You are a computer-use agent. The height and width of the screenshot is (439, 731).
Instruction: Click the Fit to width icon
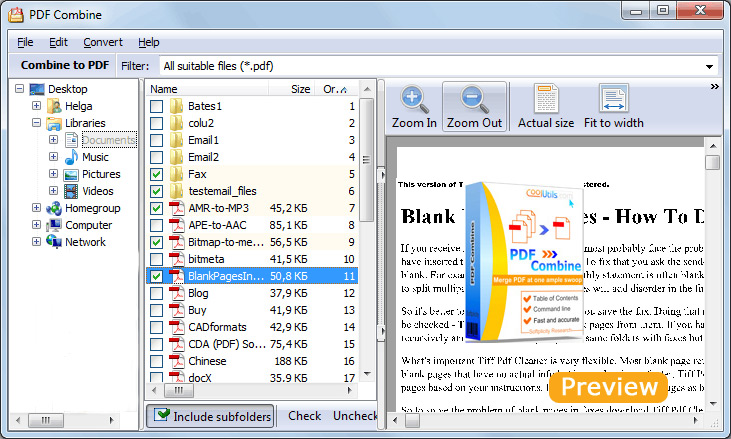pos(614,98)
